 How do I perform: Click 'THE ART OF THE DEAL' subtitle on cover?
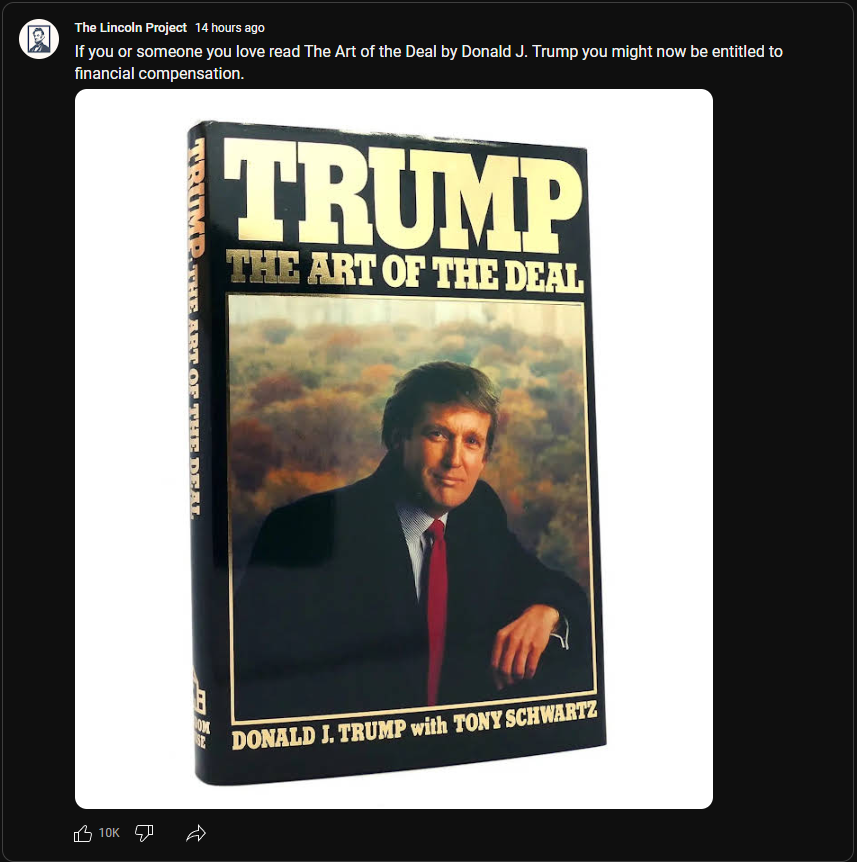[x=405, y=271]
